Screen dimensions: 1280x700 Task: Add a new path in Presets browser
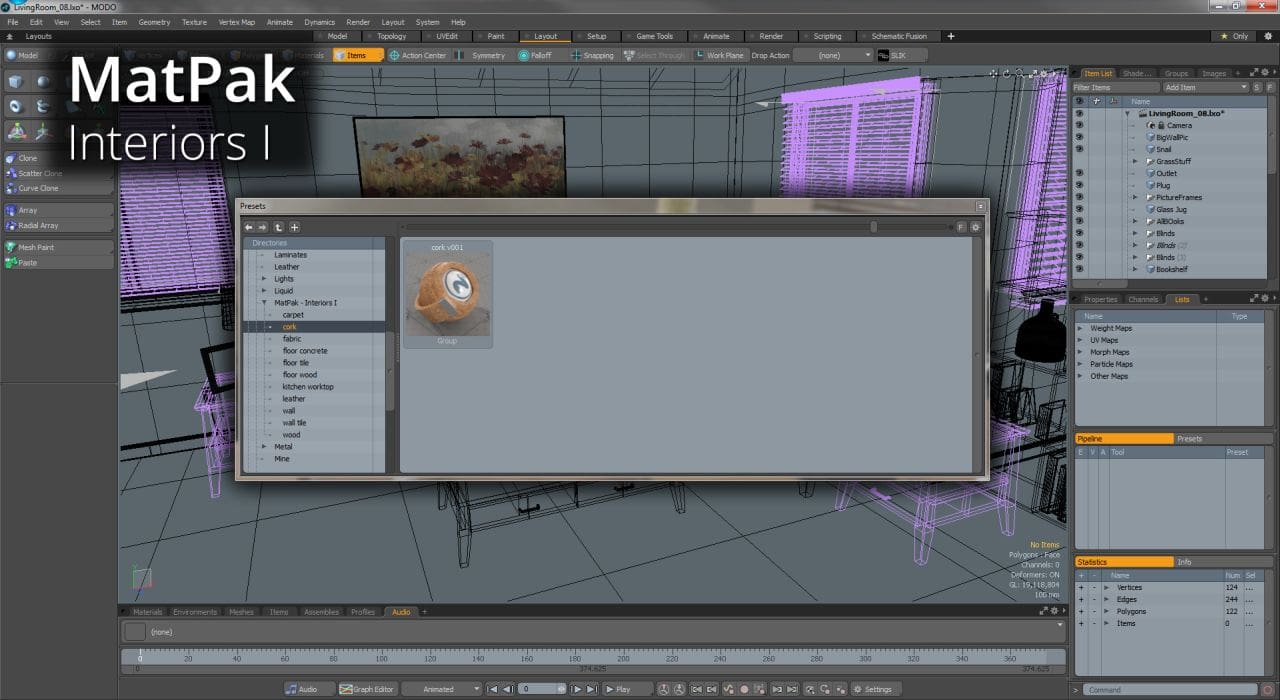[x=294, y=227]
